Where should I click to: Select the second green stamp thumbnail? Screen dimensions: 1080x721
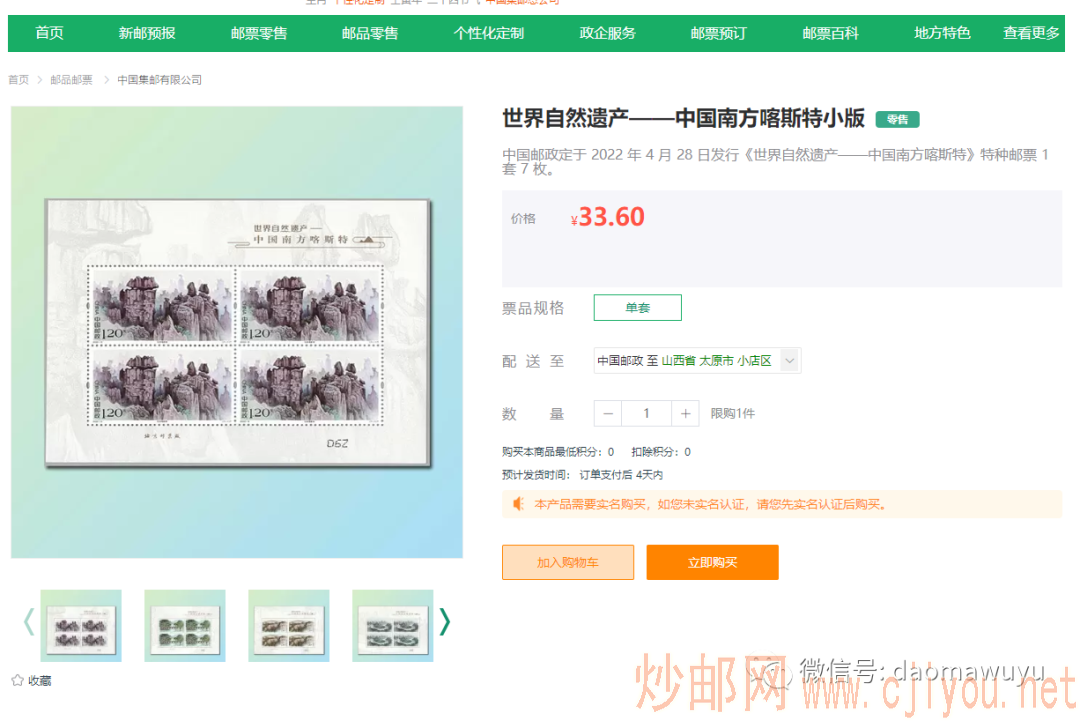[x=185, y=626]
